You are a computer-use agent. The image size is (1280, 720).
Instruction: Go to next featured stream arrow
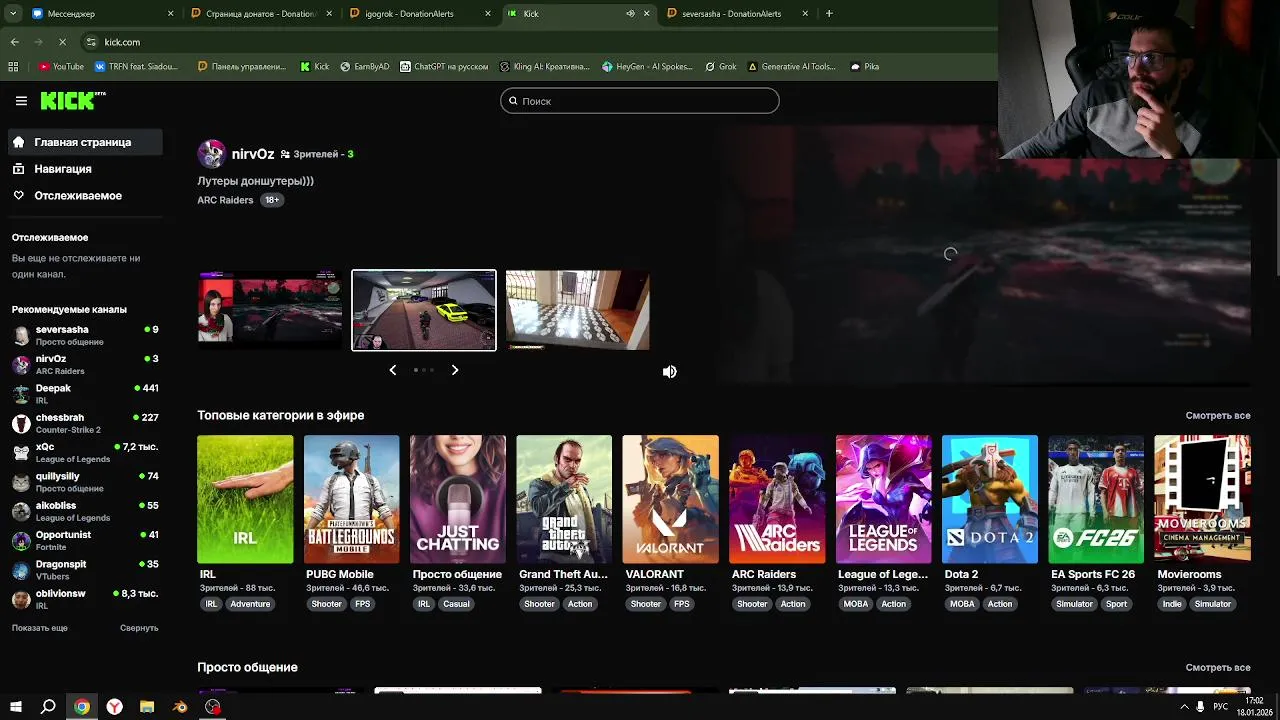point(455,370)
